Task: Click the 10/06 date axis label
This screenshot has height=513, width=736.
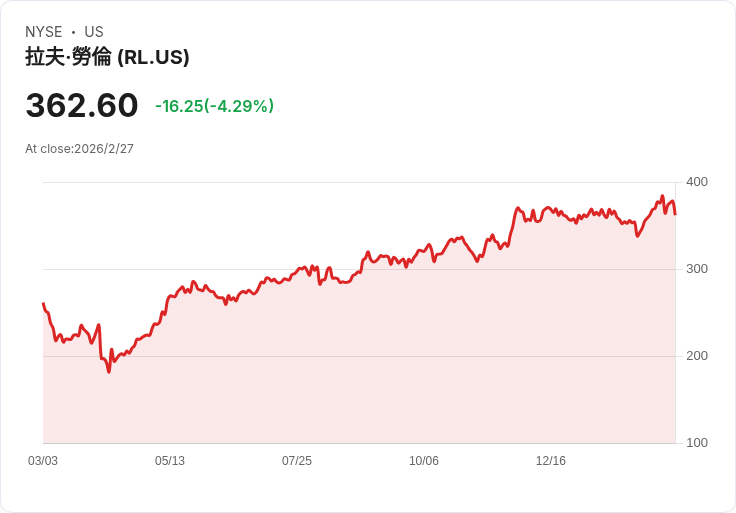Action: click(x=424, y=460)
